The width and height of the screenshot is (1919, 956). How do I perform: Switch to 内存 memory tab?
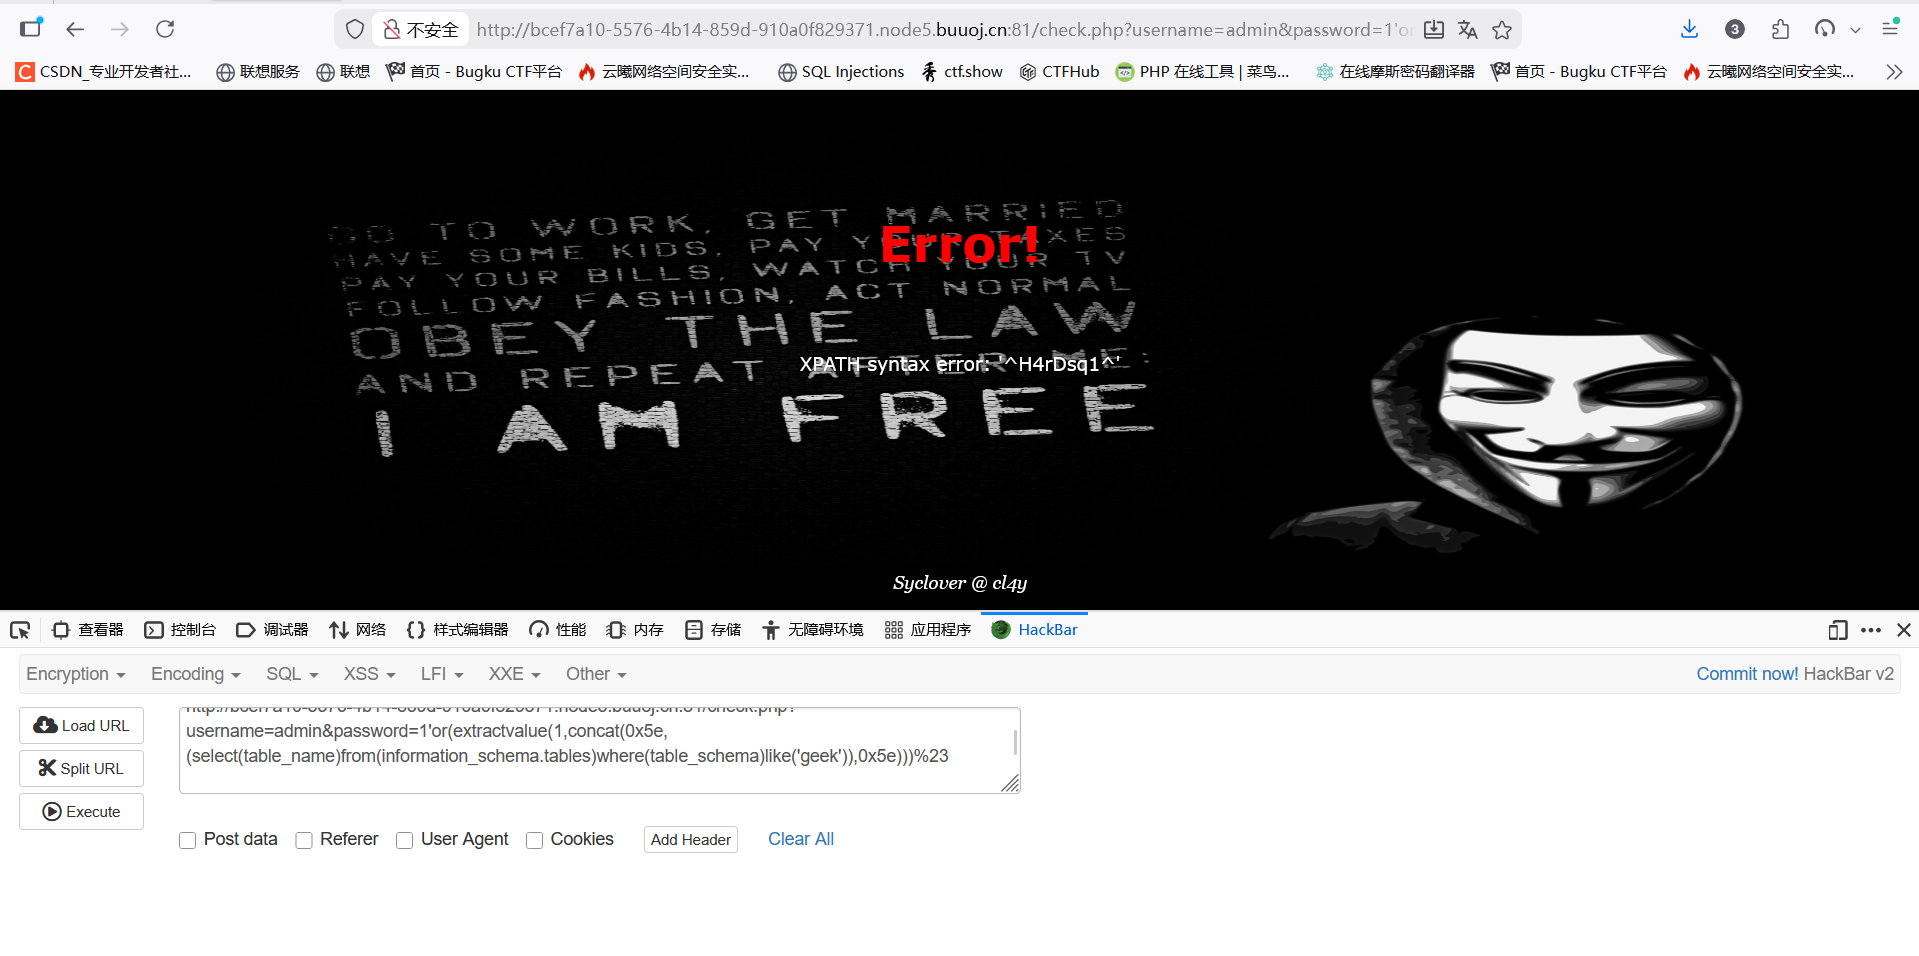[635, 630]
